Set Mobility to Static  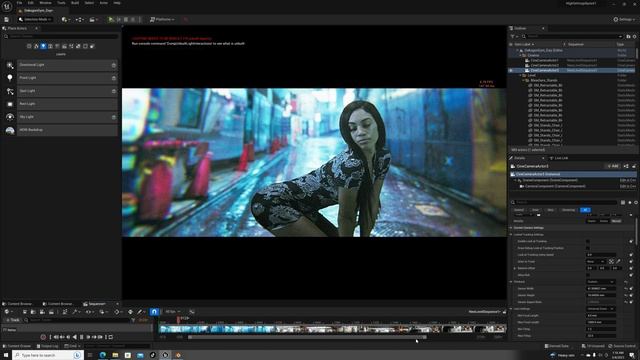[591, 221]
